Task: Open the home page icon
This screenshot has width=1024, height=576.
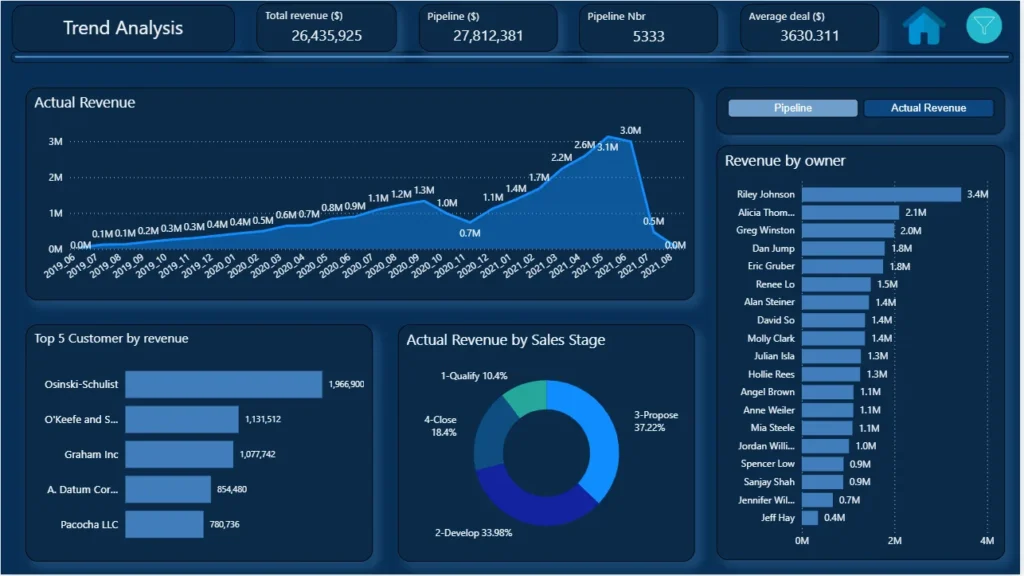Action: pos(923,27)
